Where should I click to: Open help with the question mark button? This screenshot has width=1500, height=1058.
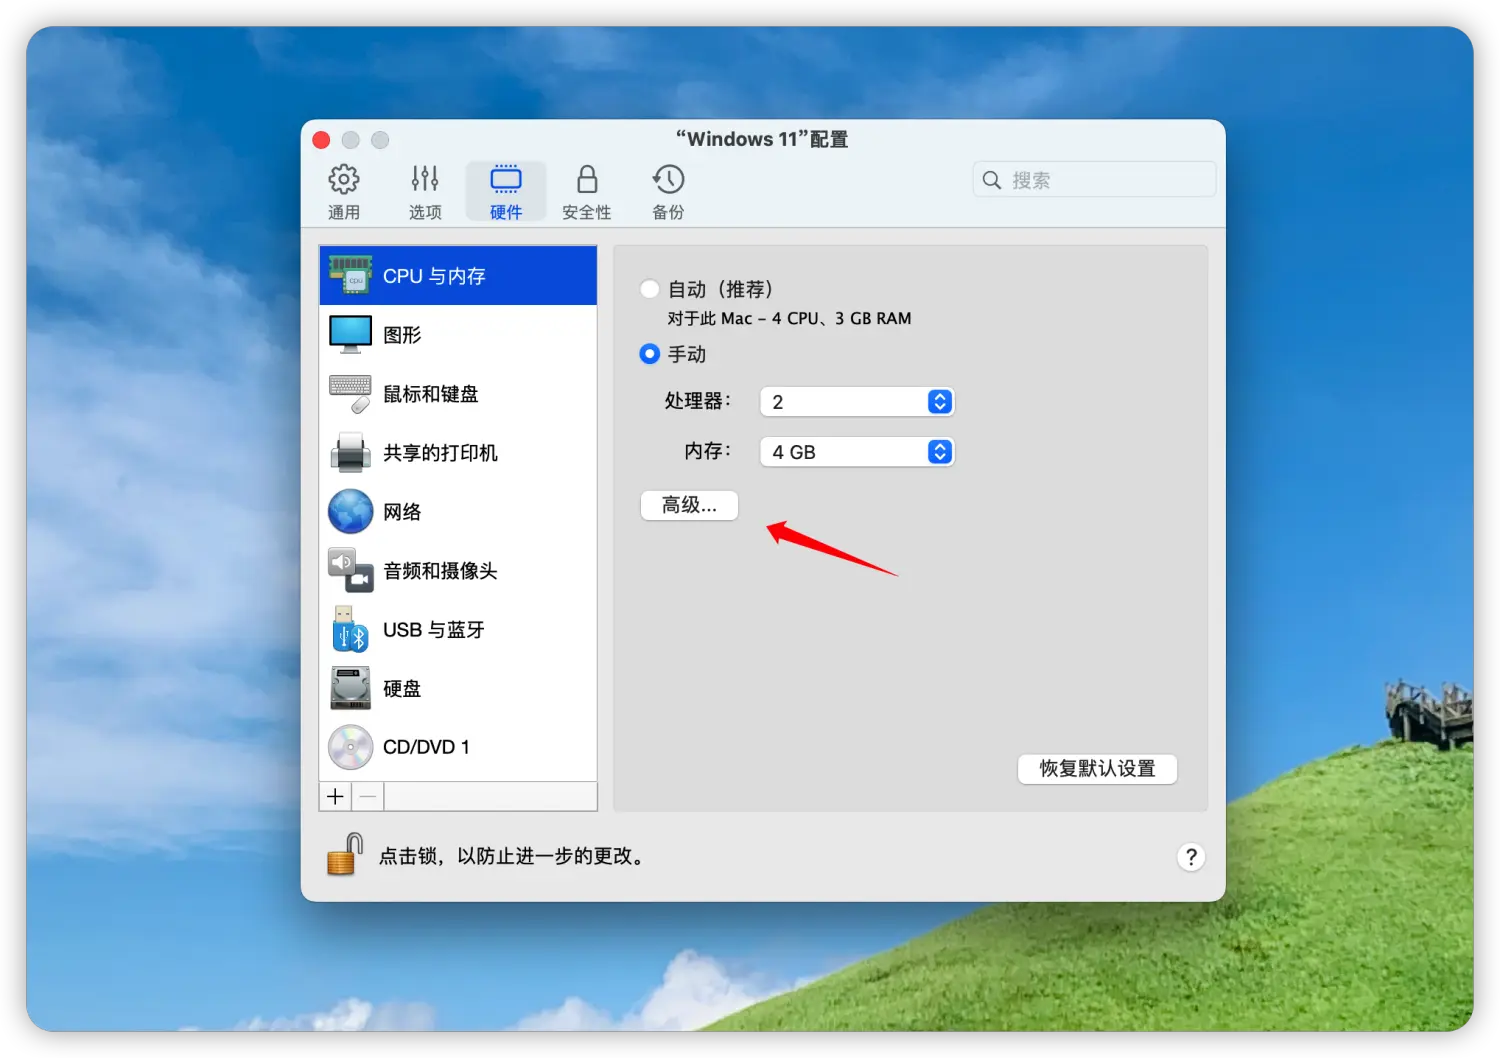point(1191,857)
